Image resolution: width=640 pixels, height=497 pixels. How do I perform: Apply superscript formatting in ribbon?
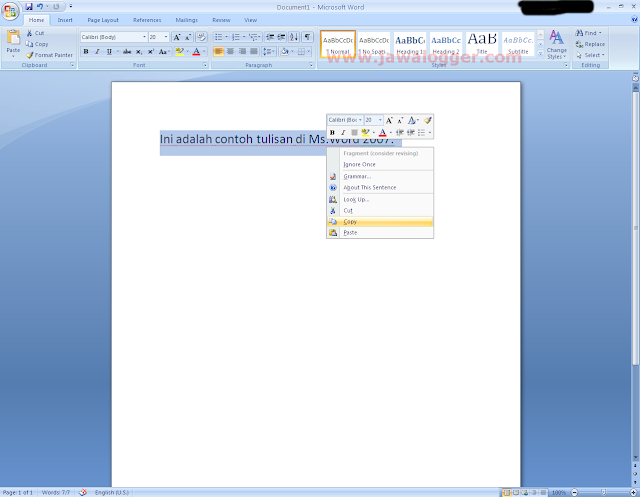[151, 51]
